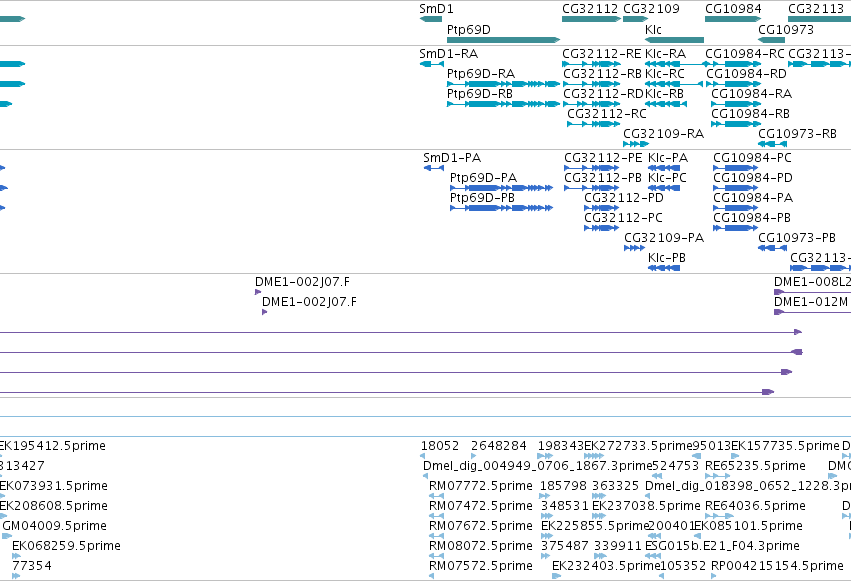Click the CG10984-RC transcript label
The height and width of the screenshot is (581, 851).
pyautogui.click(x=745, y=54)
